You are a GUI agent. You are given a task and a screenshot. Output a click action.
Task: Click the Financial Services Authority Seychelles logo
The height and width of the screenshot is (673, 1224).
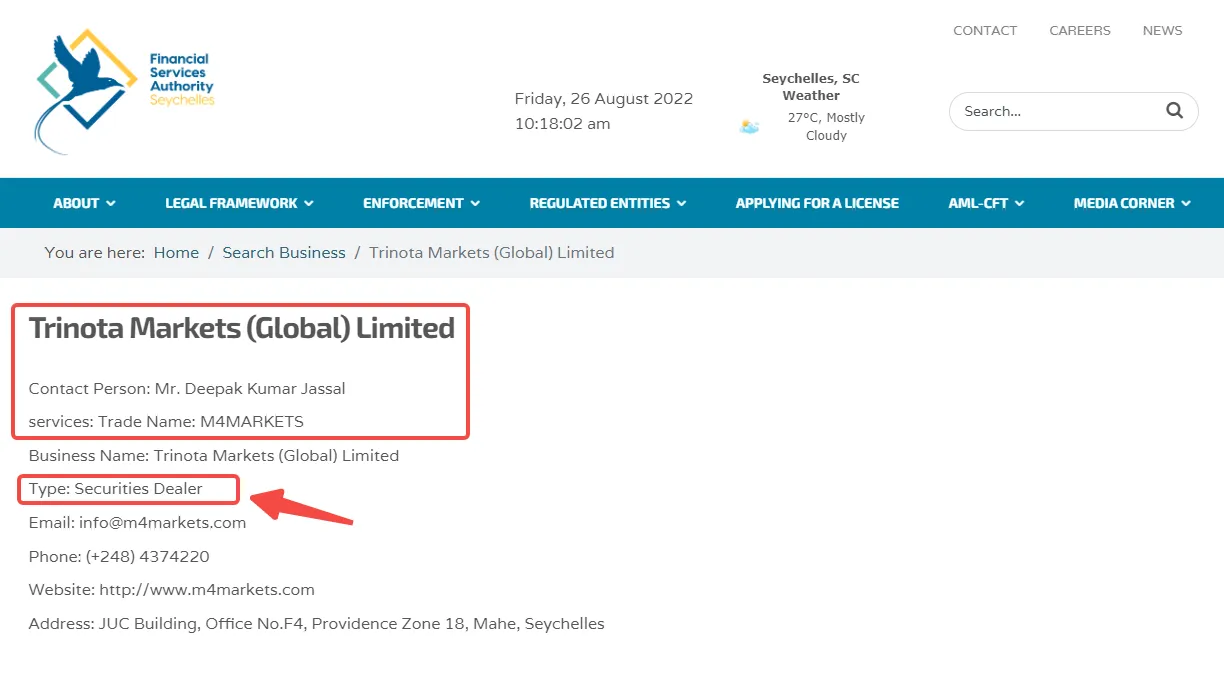coord(125,90)
